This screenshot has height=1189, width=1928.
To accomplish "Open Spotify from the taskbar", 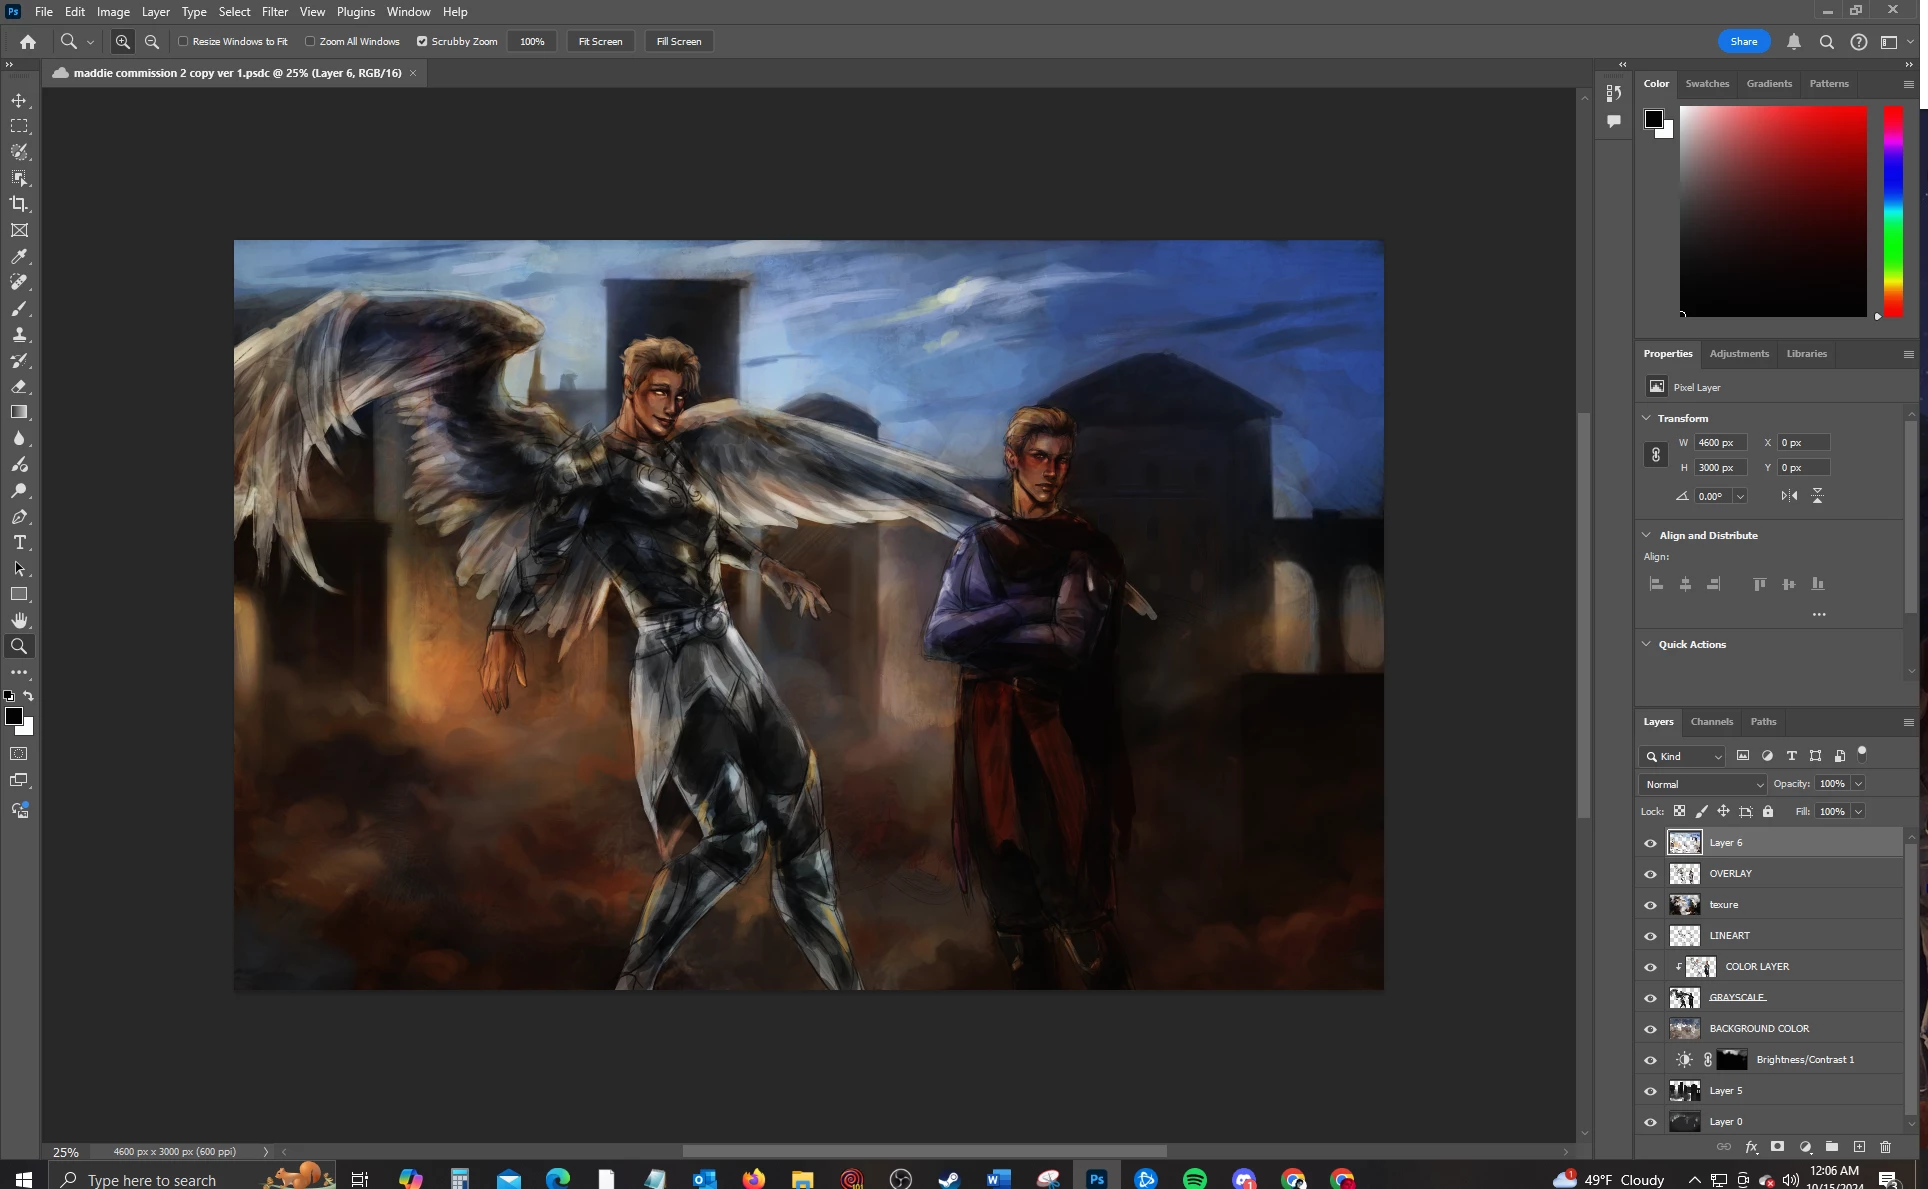I will pos(1194,1179).
